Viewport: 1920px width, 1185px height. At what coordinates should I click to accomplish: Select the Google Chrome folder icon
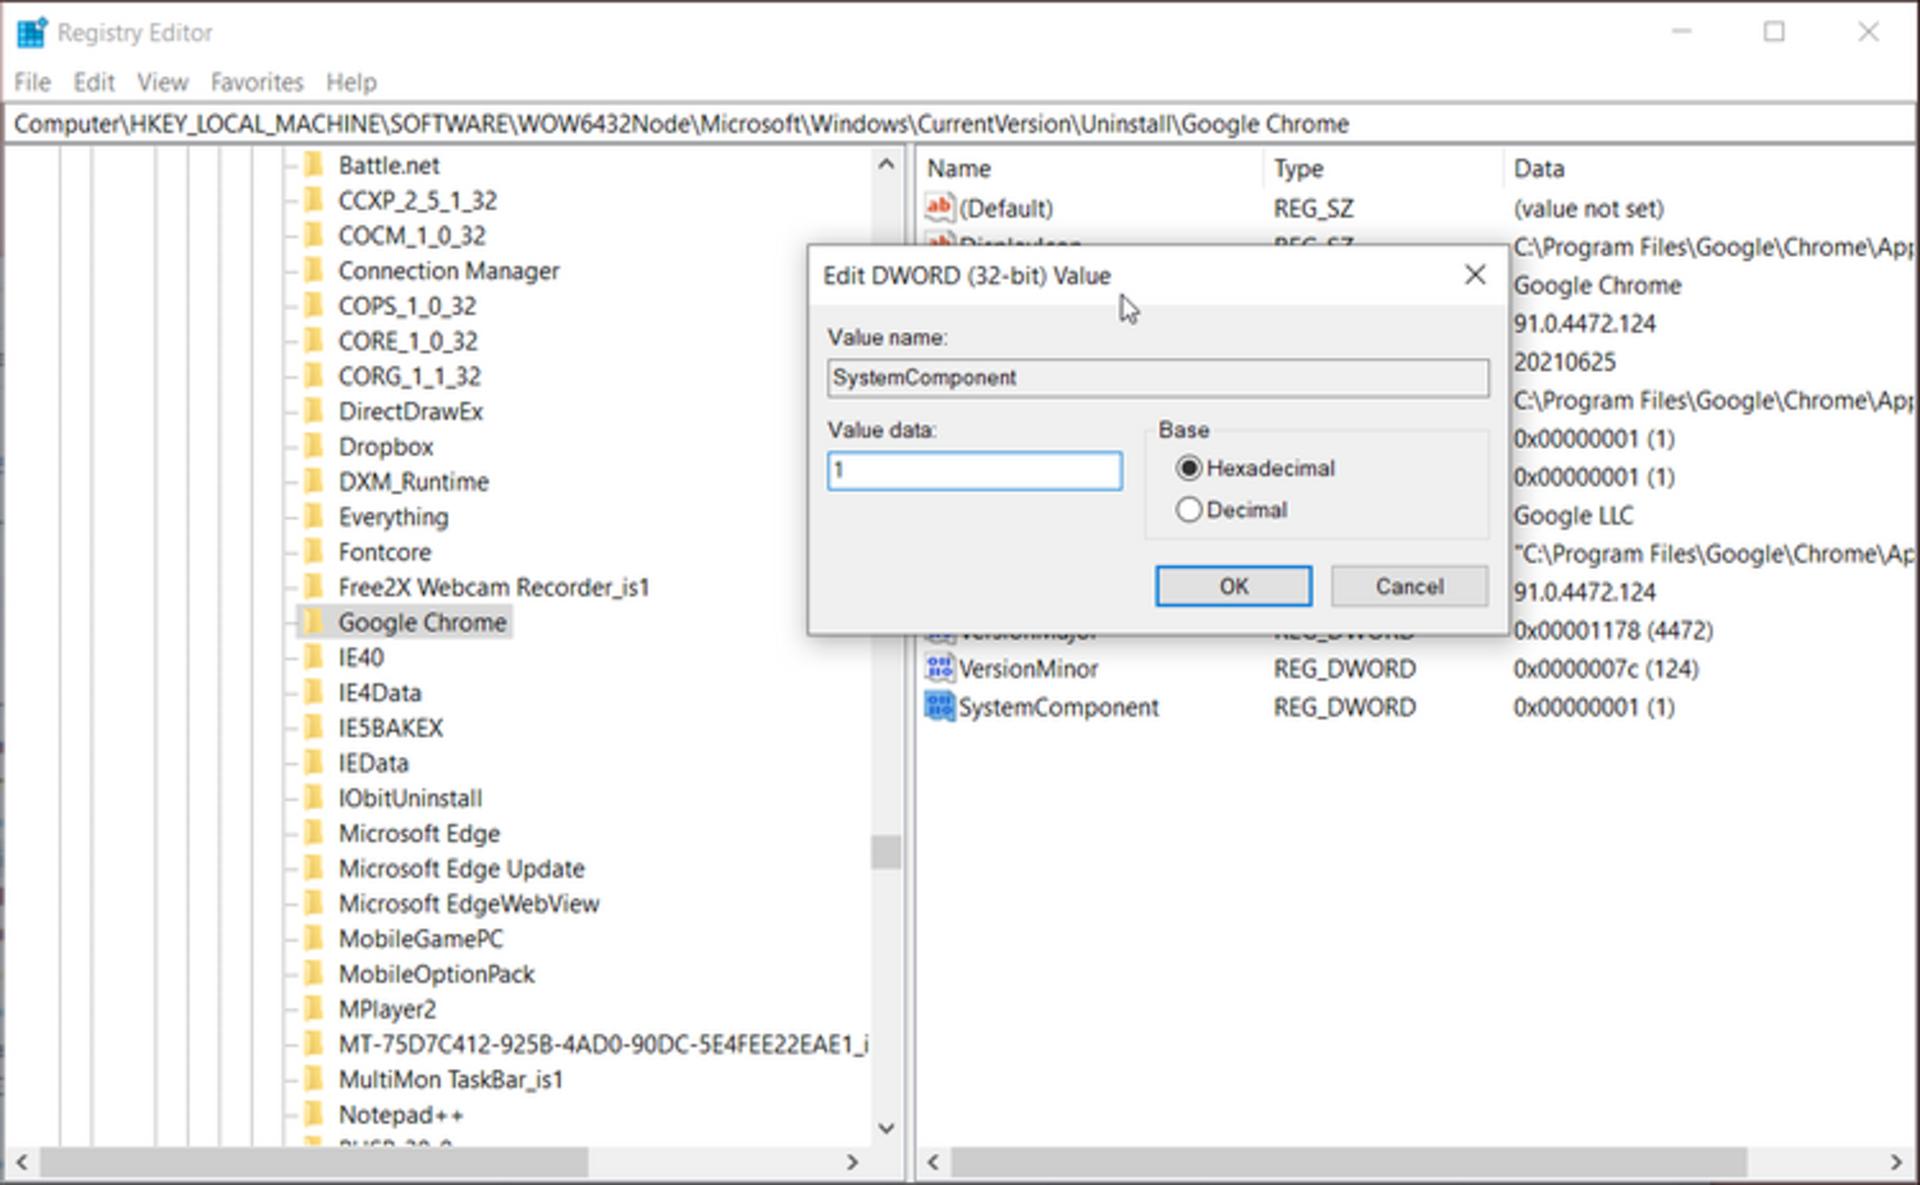click(x=313, y=622)
